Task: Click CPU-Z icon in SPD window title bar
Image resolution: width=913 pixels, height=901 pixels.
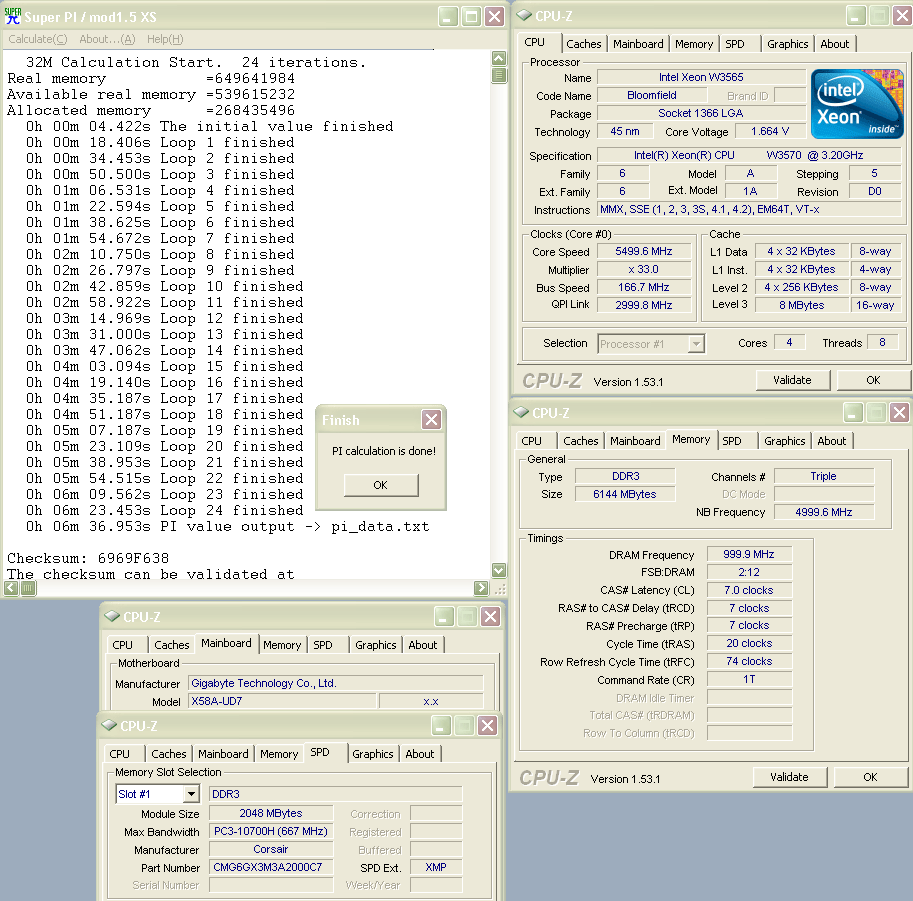Action: [108, 726]
